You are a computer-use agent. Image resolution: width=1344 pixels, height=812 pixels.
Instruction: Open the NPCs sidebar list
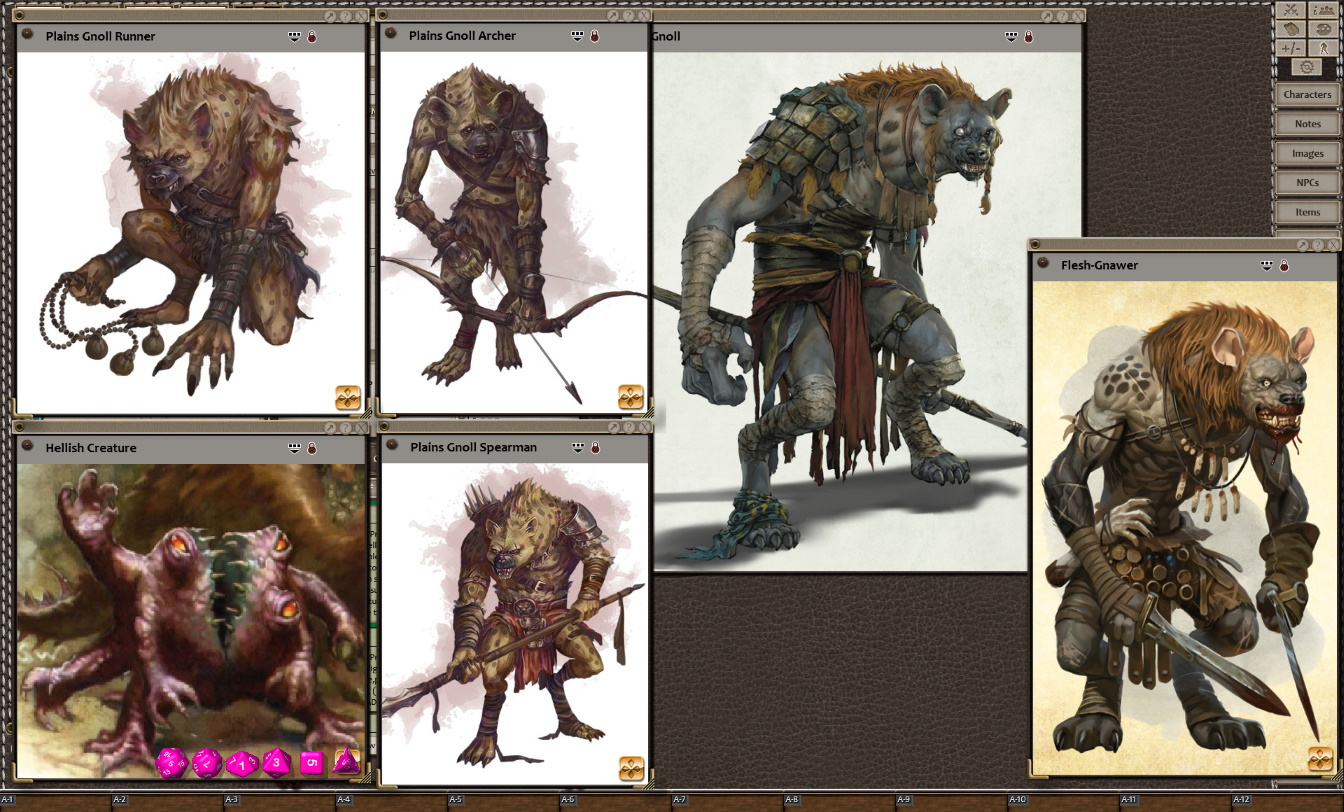coord(1307,183)
